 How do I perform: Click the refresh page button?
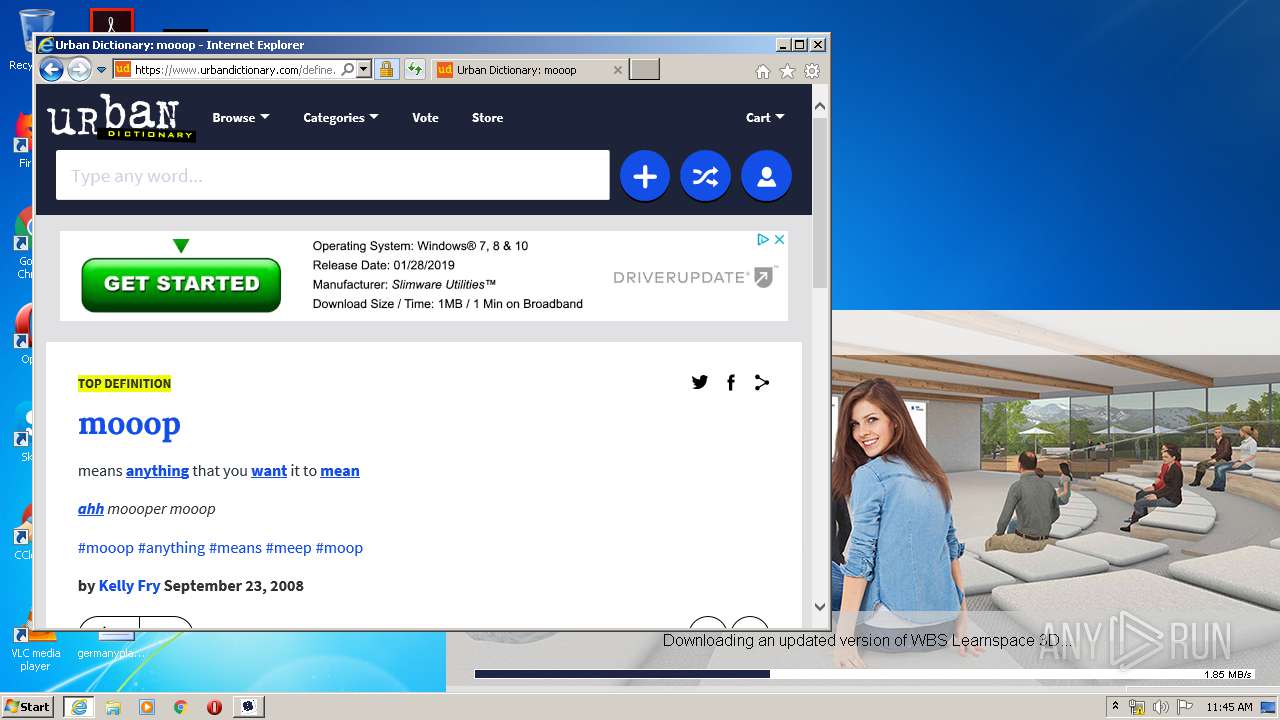[x=415, y=70]
